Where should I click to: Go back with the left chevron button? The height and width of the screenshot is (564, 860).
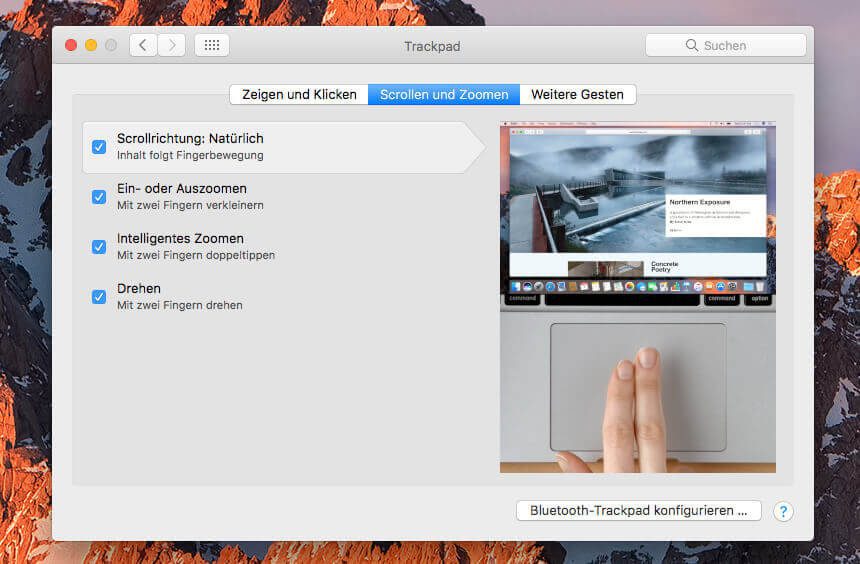tap(143, 45)
